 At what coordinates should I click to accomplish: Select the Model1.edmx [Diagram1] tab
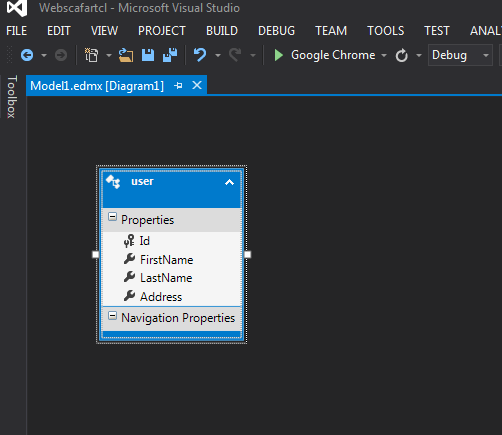click(x=97, y=86)
